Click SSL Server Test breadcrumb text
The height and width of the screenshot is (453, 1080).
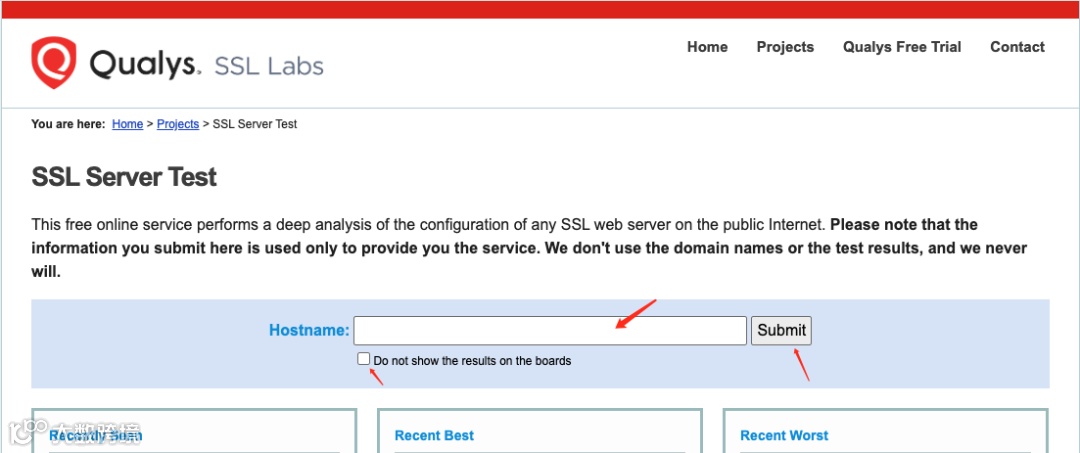[255, 124]
